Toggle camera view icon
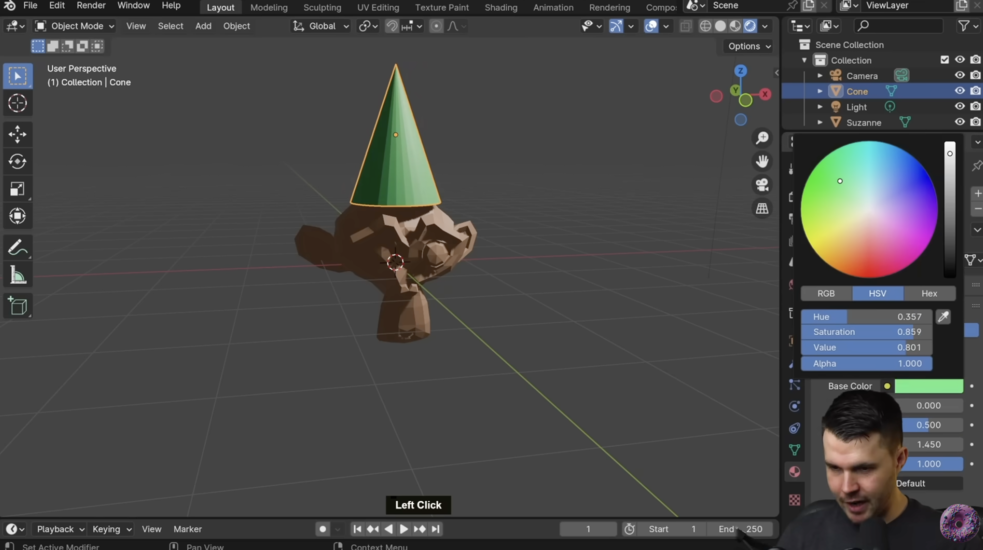Screen dimensions: 983x550 tap(762, 185)
